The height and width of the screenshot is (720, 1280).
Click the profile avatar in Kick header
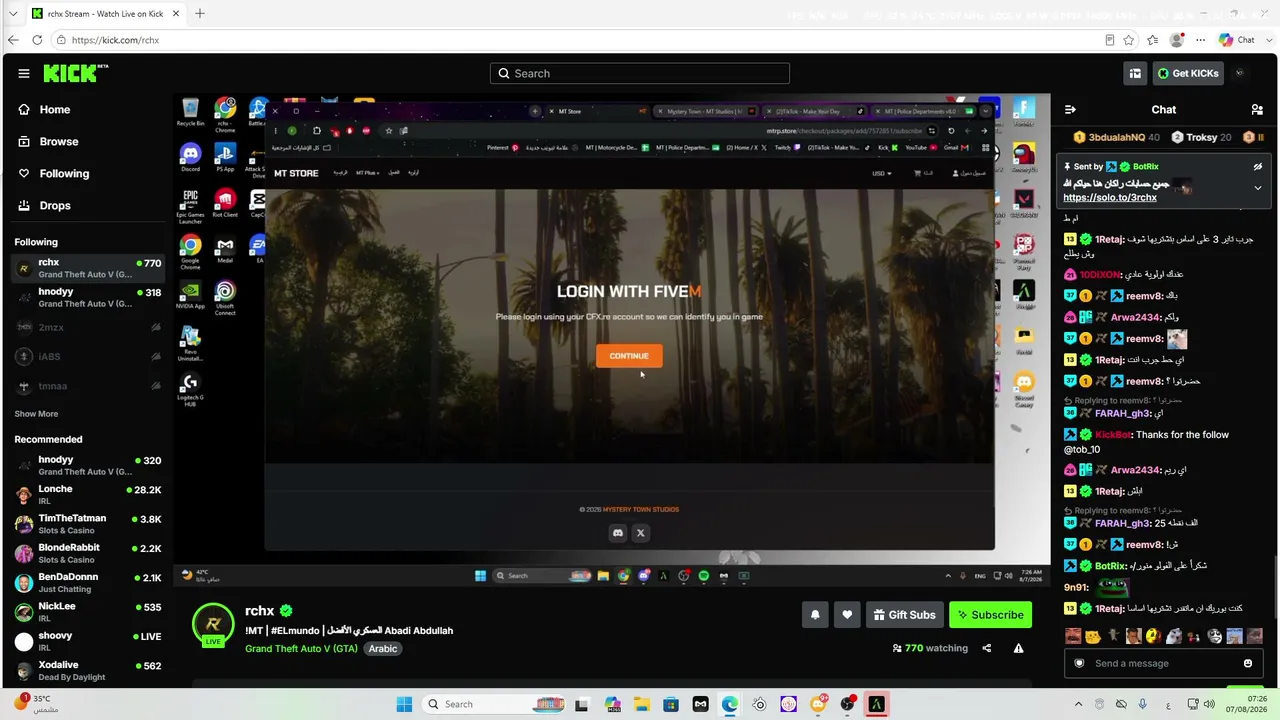pos(1240,73)
